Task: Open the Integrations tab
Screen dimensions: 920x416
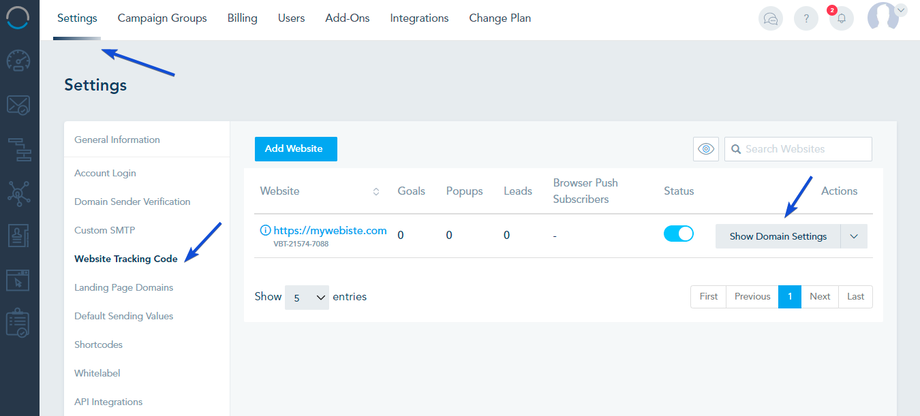Action: [x=419, y=18]
